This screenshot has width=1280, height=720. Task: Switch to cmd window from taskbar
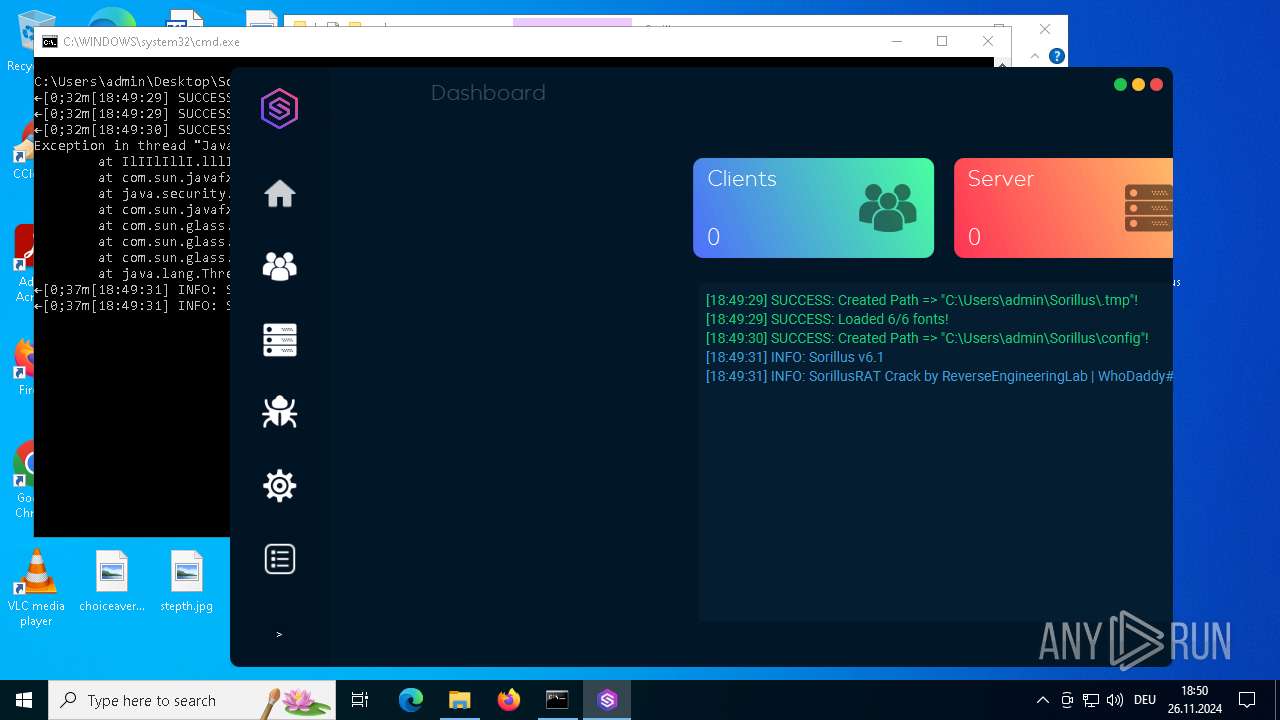[x=557, y=700]
